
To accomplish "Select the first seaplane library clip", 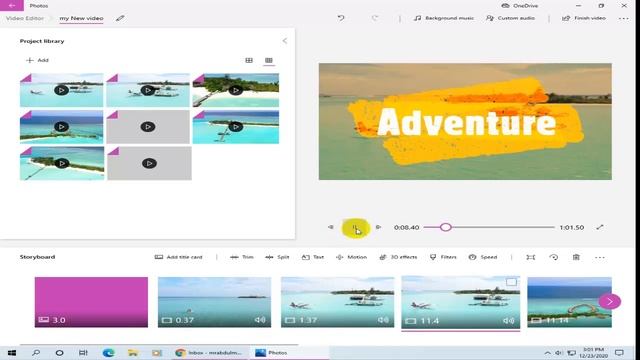I will point(62,90).
